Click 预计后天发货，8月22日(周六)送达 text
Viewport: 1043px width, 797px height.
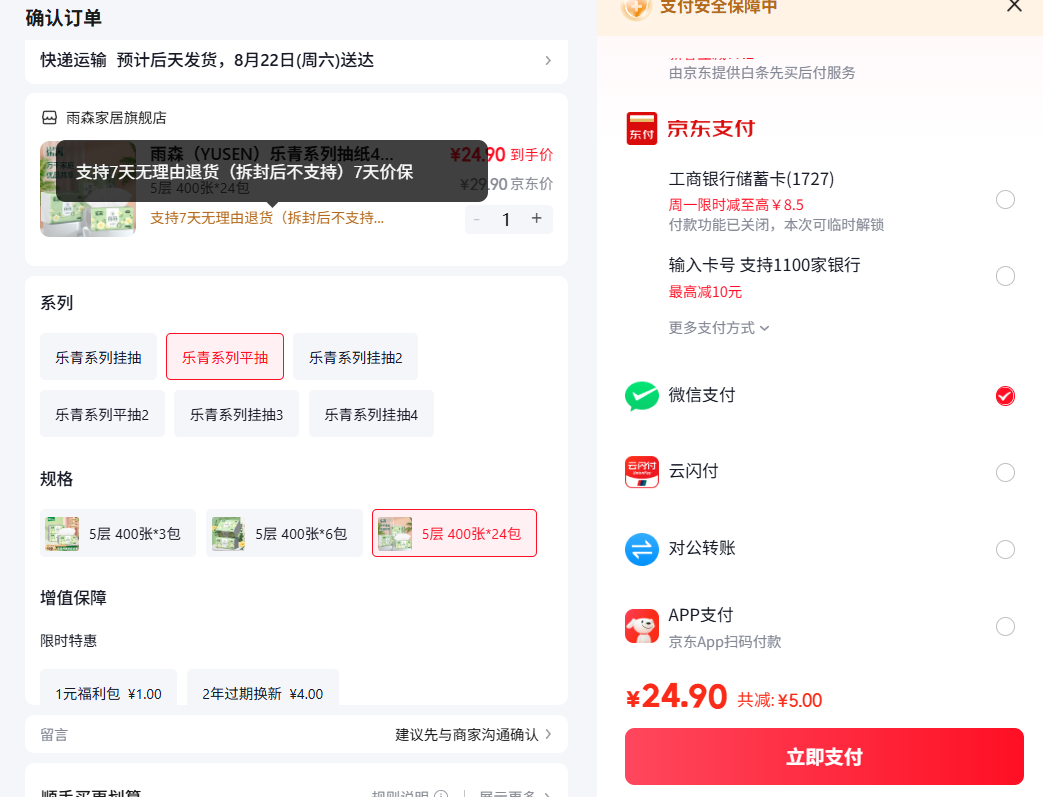click(x=245, y=60)
